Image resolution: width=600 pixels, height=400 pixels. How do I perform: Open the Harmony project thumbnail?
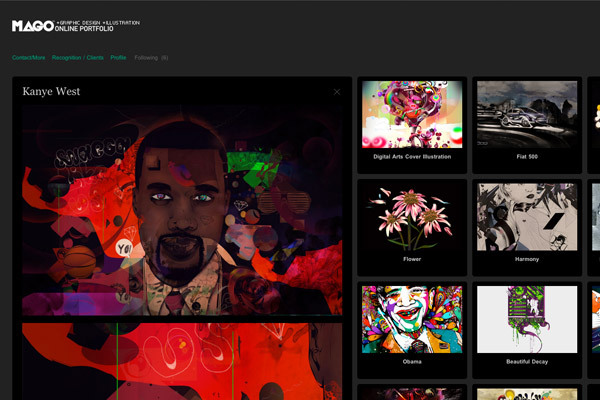click(527, 217)
